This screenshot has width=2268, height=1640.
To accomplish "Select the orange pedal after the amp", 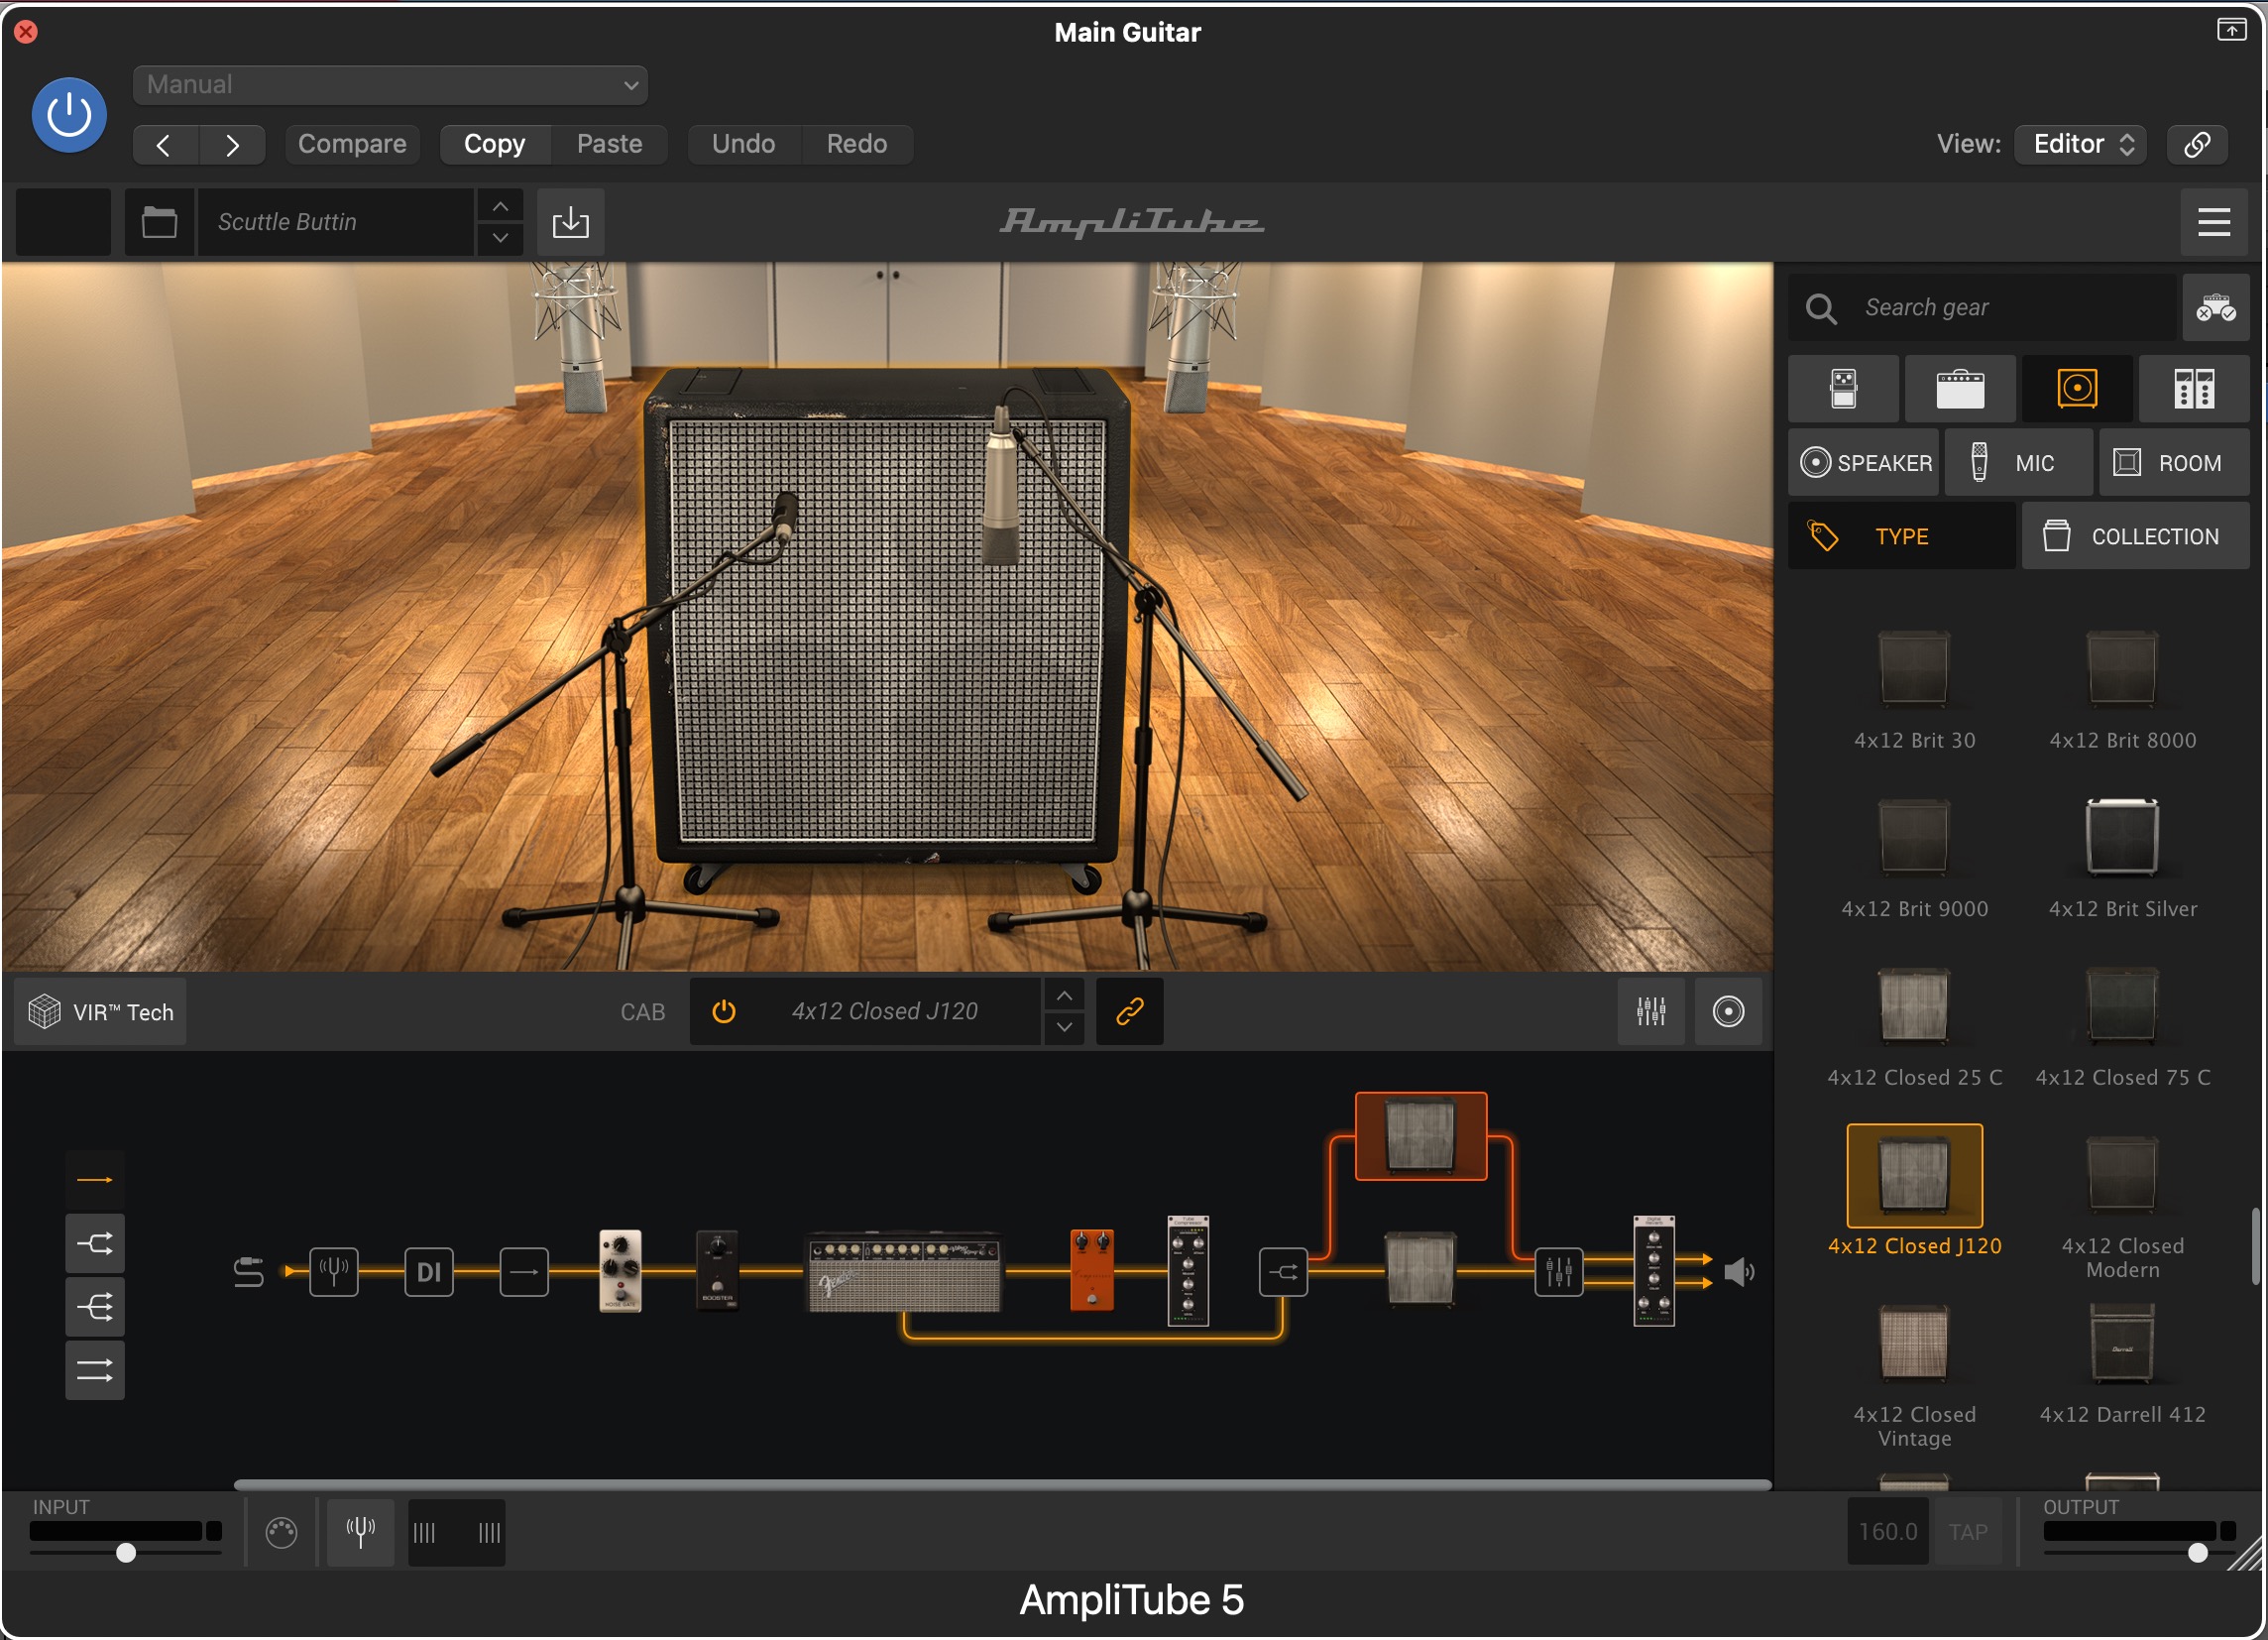I will pyautogui.click(x=1092, y=1270).
